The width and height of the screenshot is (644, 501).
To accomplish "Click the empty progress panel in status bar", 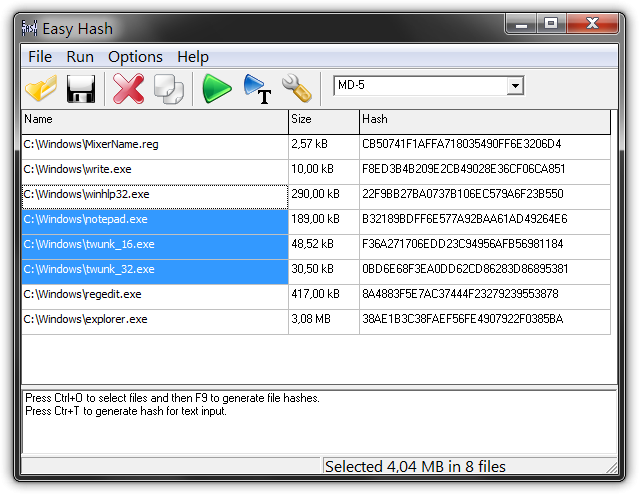I will pos(170,466).
